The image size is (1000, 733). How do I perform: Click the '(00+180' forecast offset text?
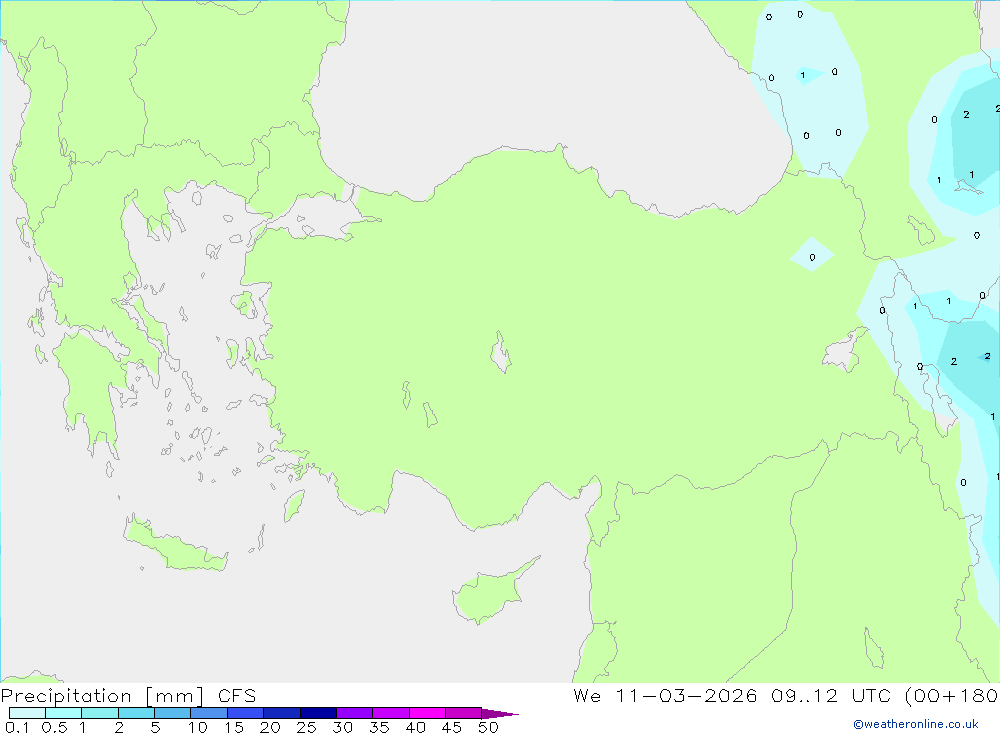(952, 696)
